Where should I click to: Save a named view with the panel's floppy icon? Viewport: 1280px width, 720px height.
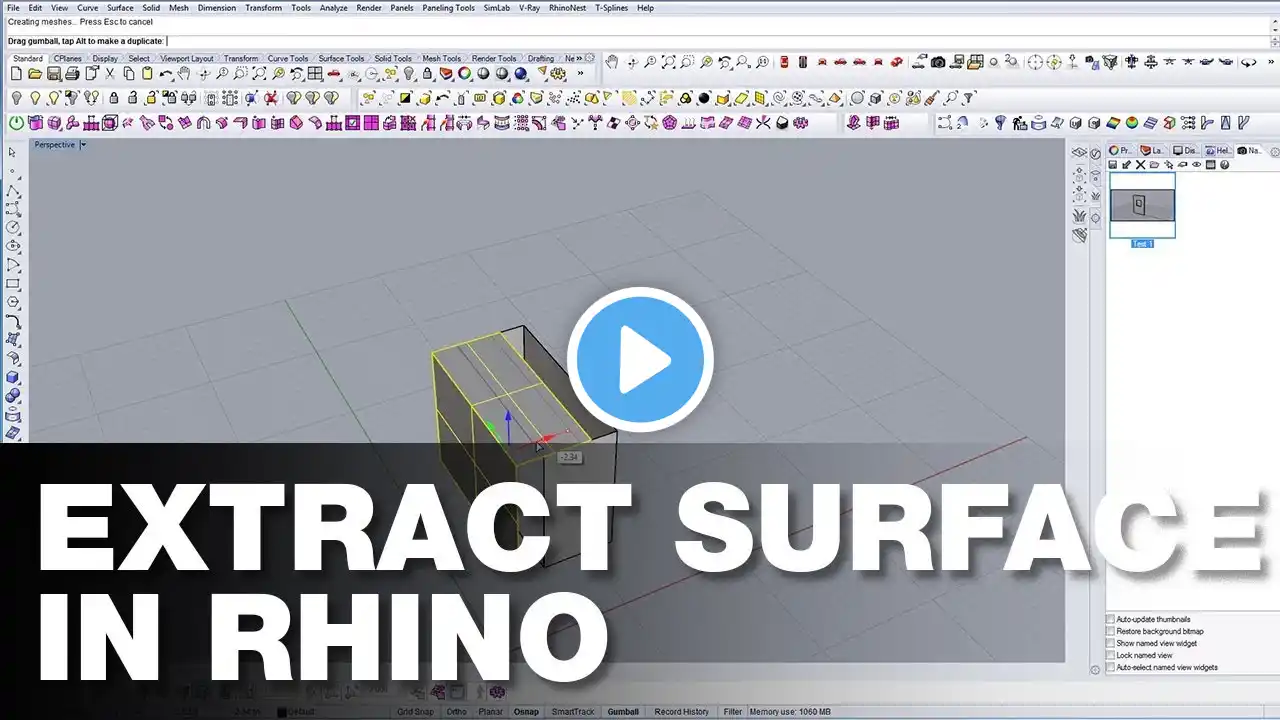(1113, 165)
